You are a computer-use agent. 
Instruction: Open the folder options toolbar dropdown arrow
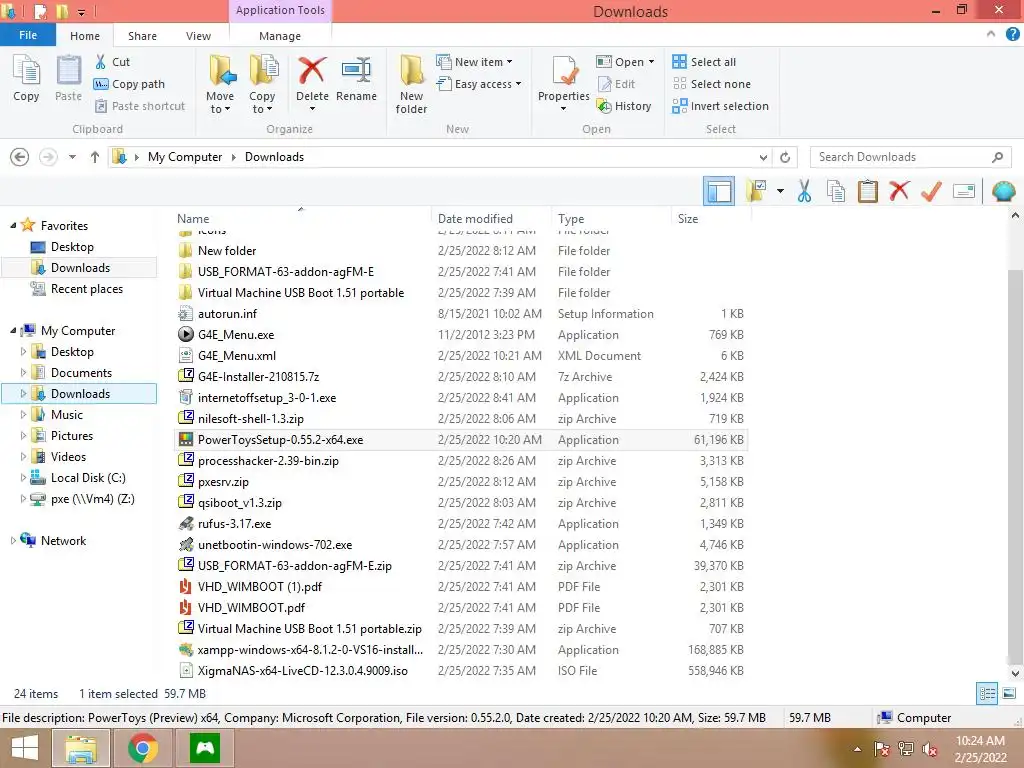click(x=780, y=191)
